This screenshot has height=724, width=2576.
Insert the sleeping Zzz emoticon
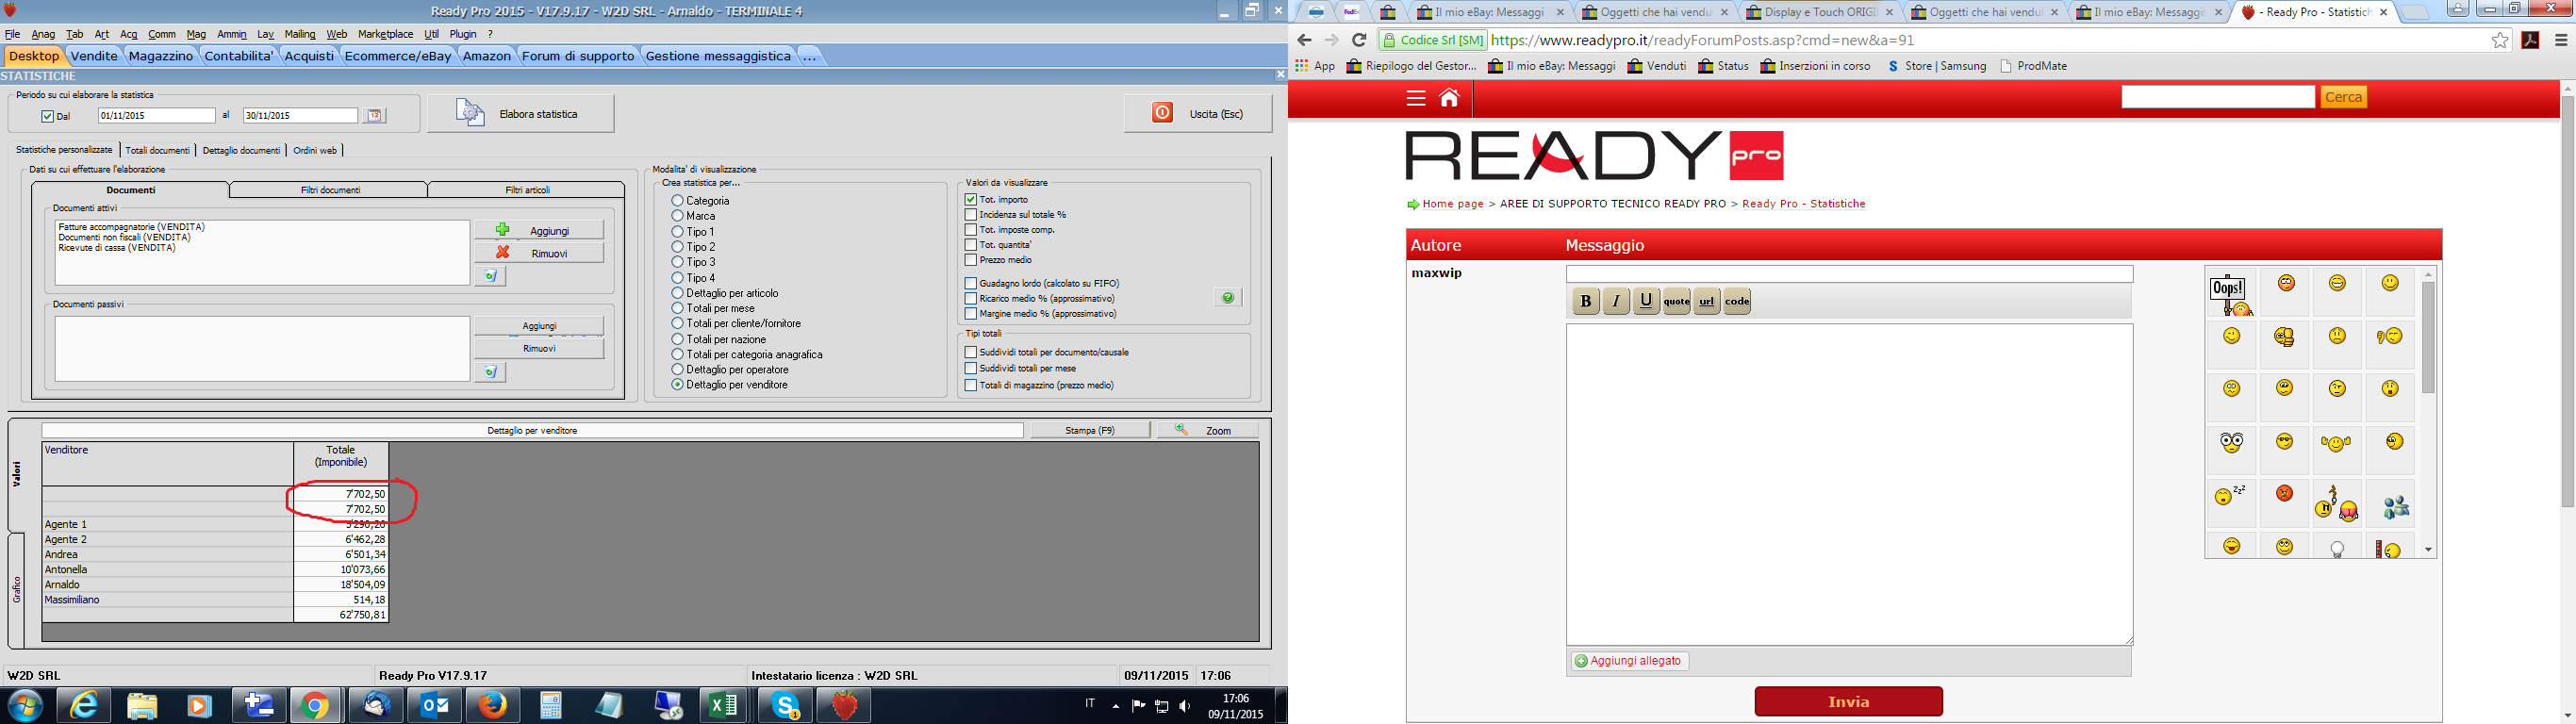coord(2230,495)
